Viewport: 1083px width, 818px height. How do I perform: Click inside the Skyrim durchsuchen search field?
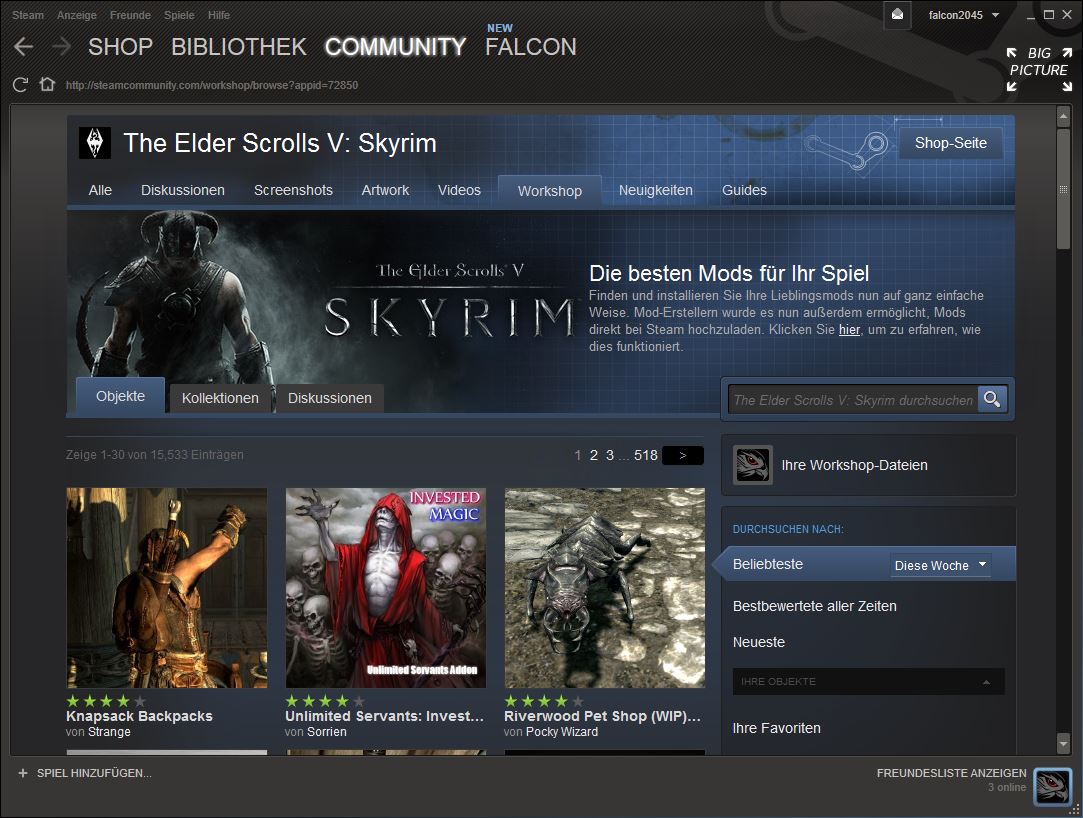click(x=853, y=400)
